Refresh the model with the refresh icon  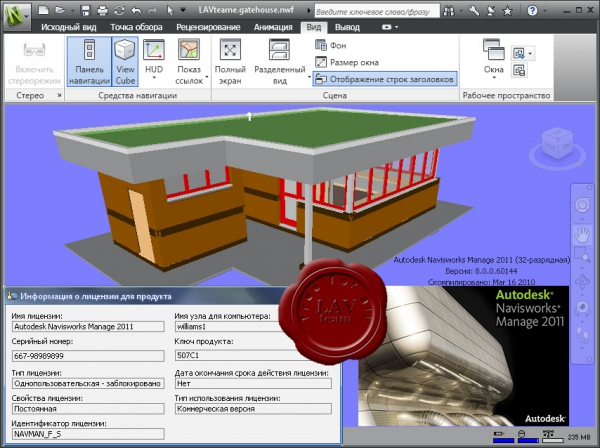click(119, 10)
